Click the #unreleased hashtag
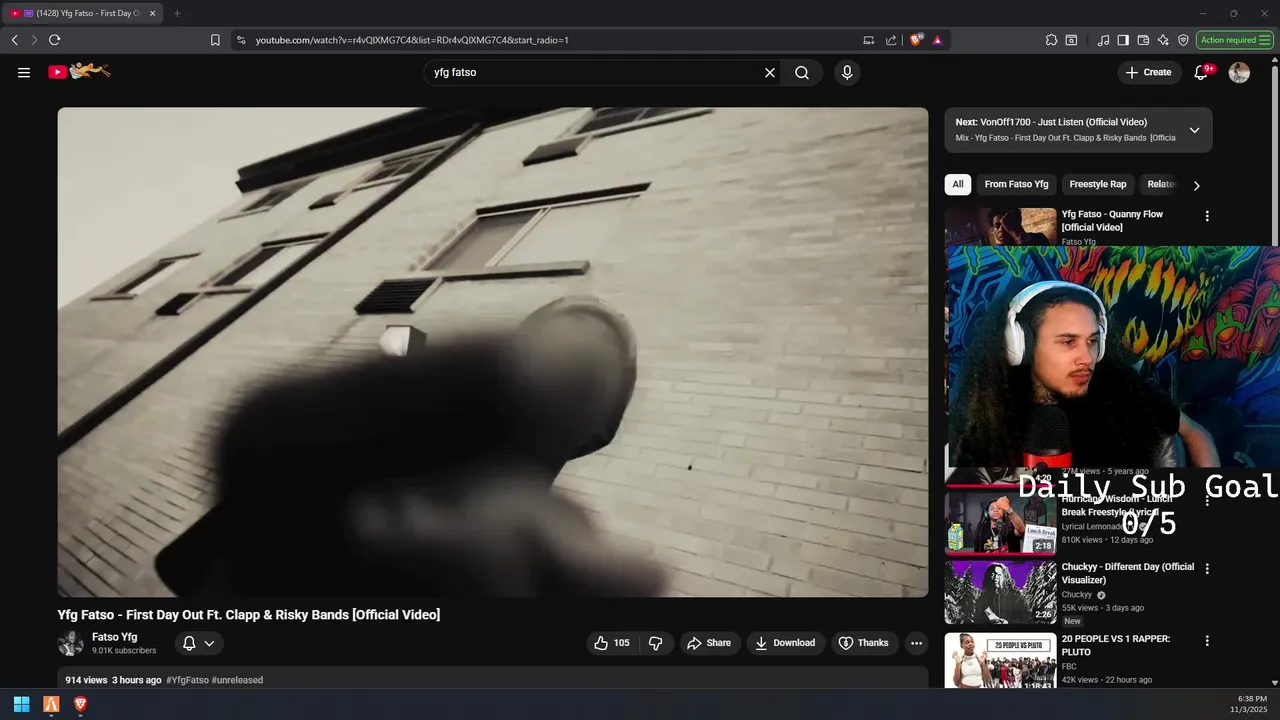1280x720 pixels. [x=237, y=680]
